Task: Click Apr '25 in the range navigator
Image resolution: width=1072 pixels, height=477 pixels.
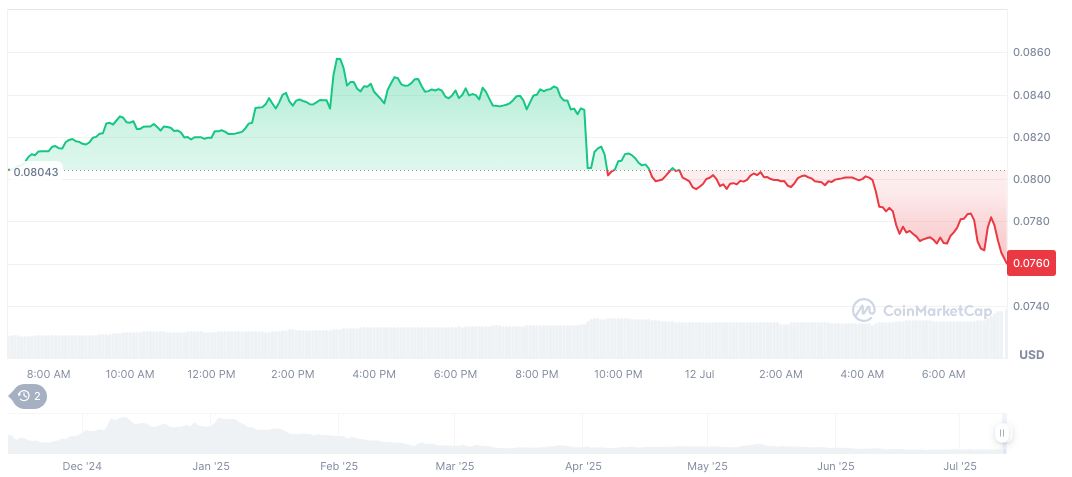Action: click(583, 466)
